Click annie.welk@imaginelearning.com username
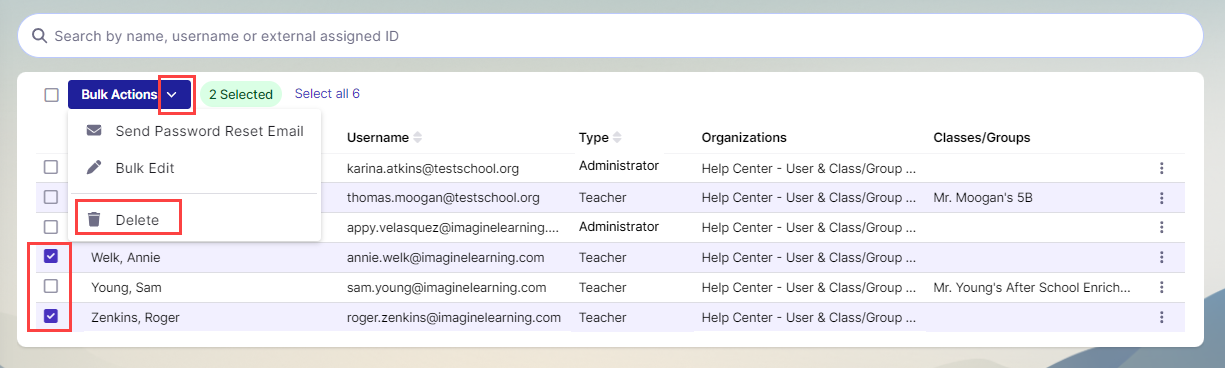1225x368 pixels. (445, 257)
